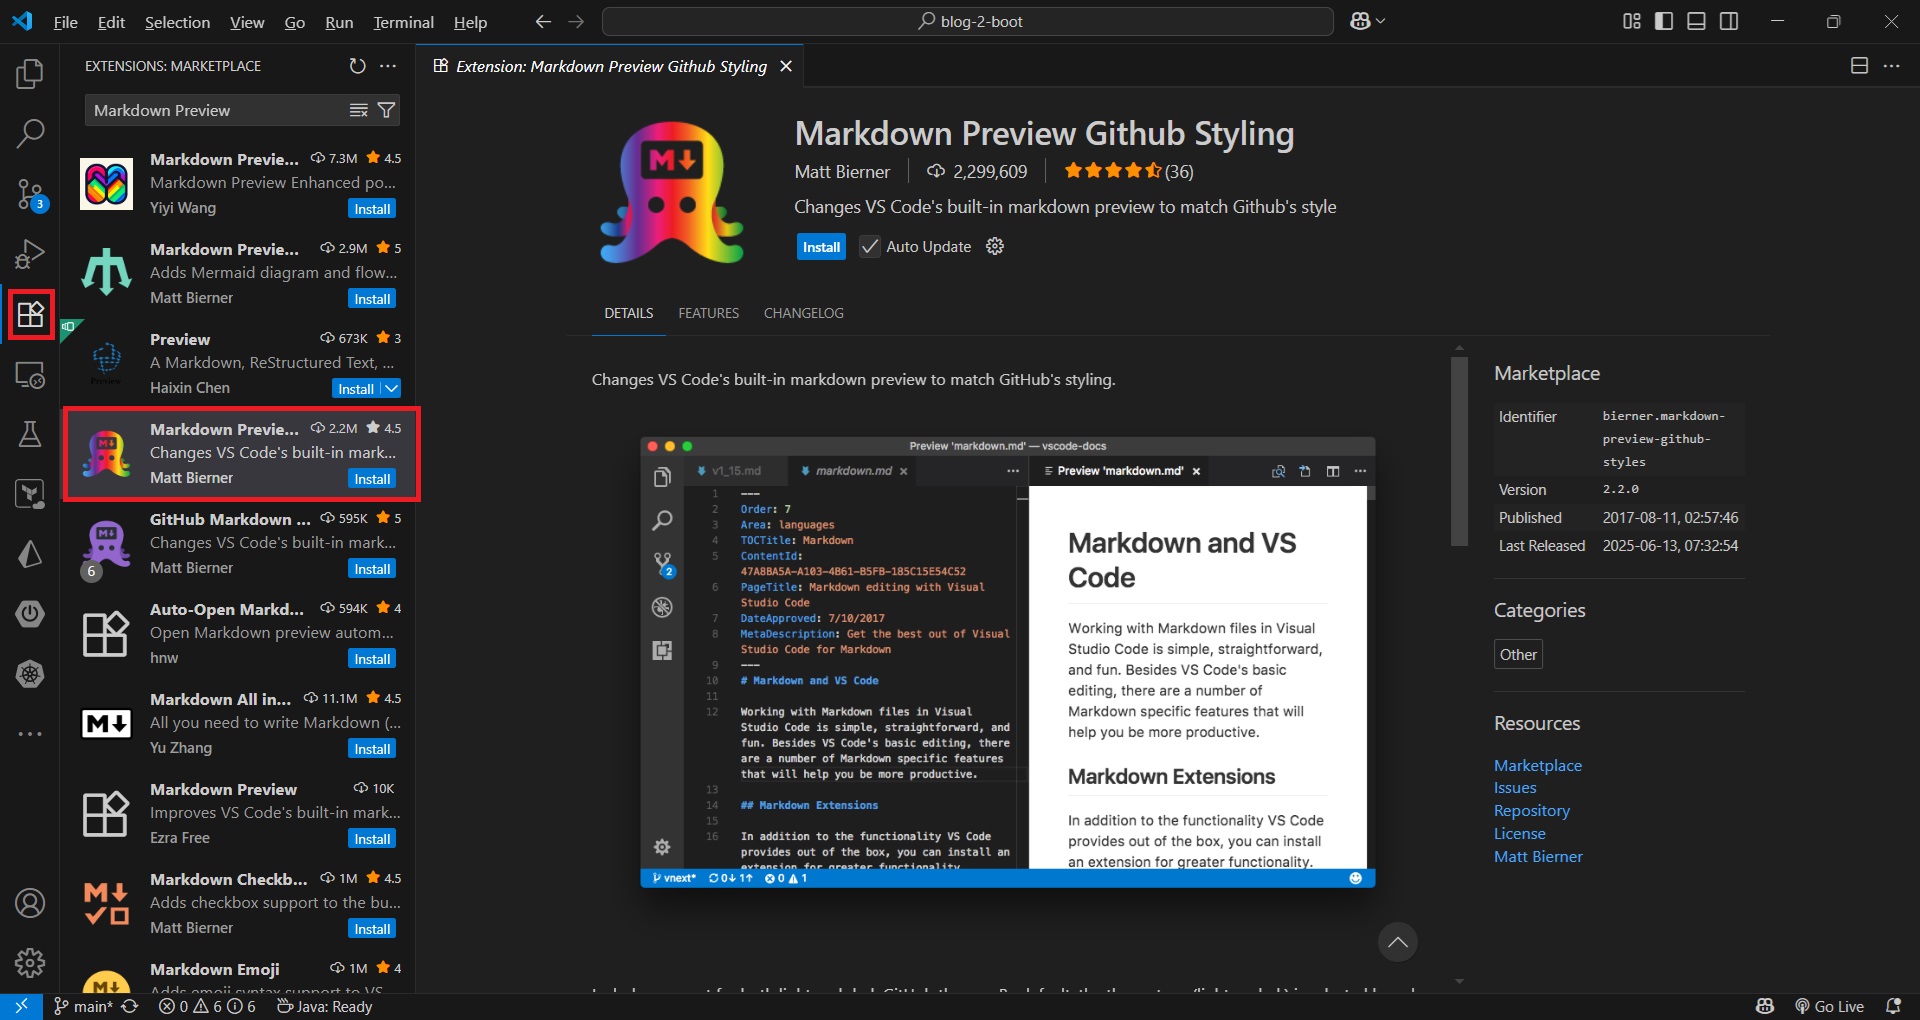Clear extensions search results
The width and height of the screenshot is (1920, 1020).
click(x=358, y=110)
